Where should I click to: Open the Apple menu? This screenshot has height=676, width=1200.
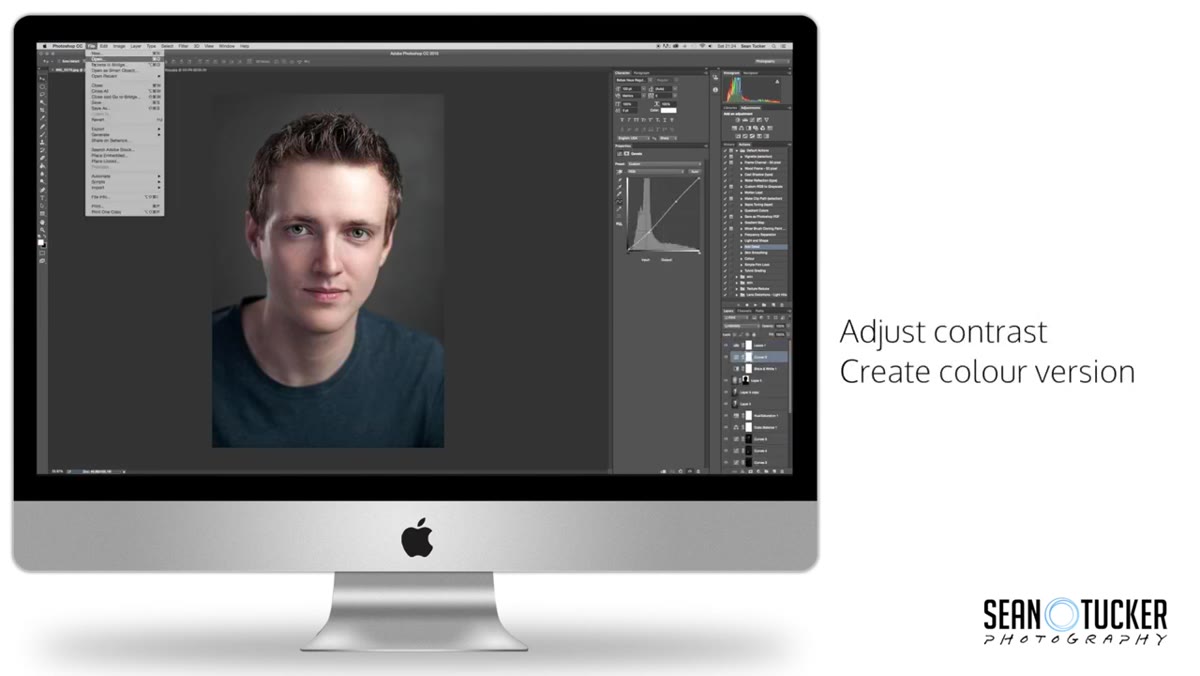(x=44, y=46)
